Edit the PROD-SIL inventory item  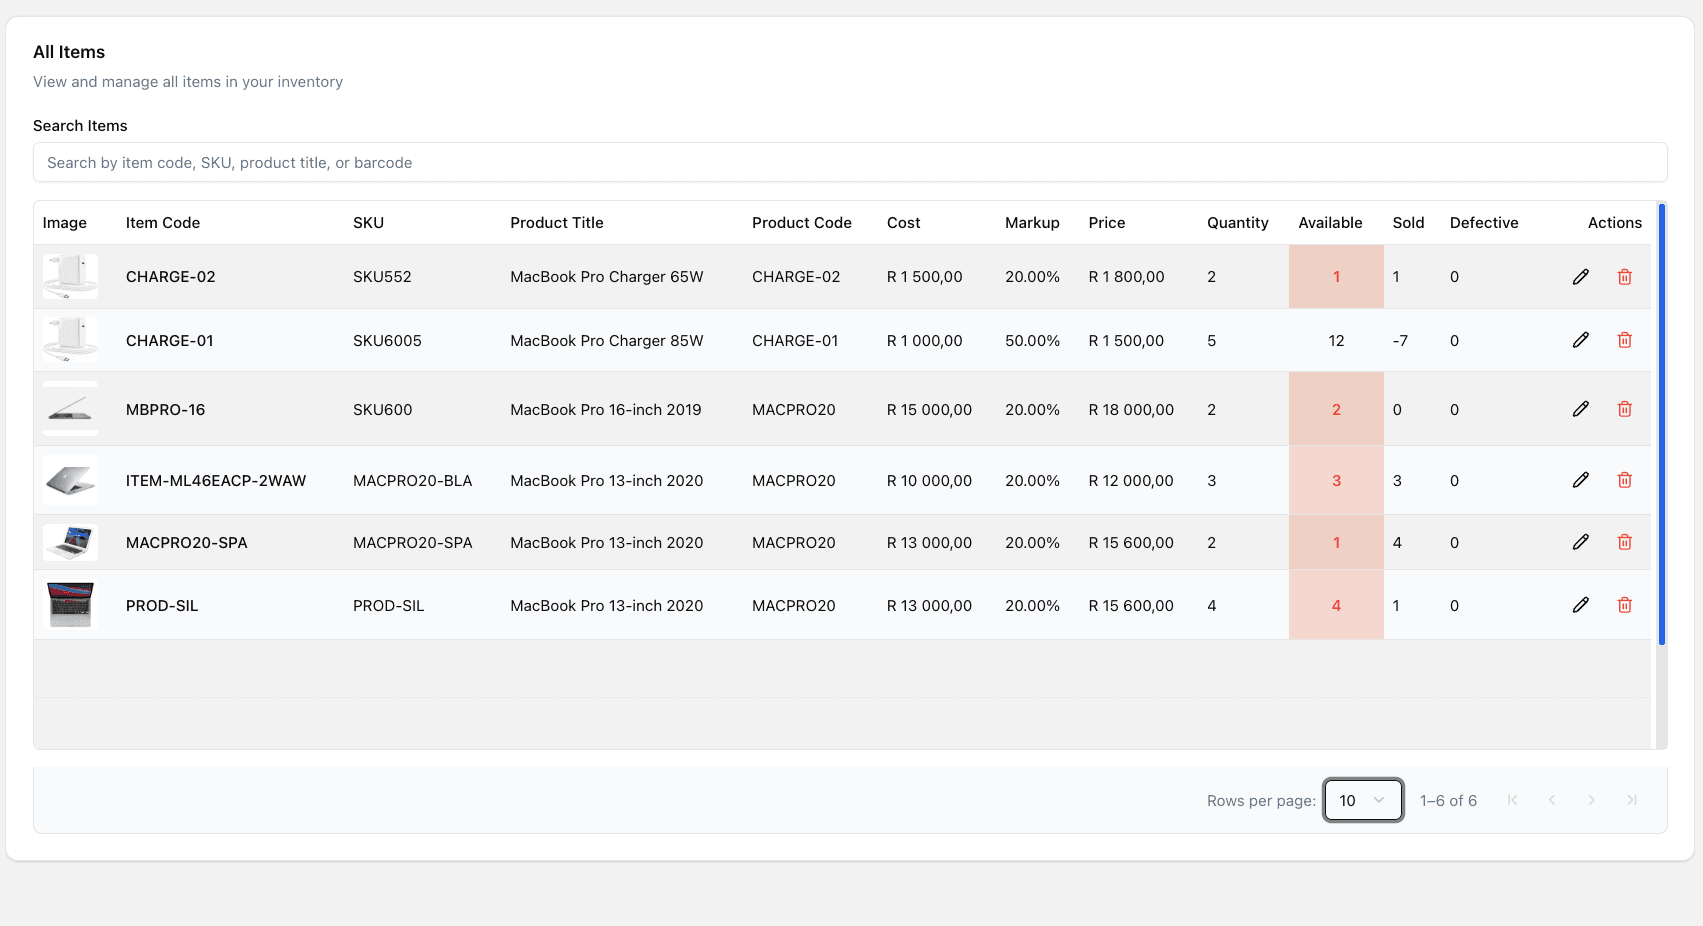tap(1581, 605)
